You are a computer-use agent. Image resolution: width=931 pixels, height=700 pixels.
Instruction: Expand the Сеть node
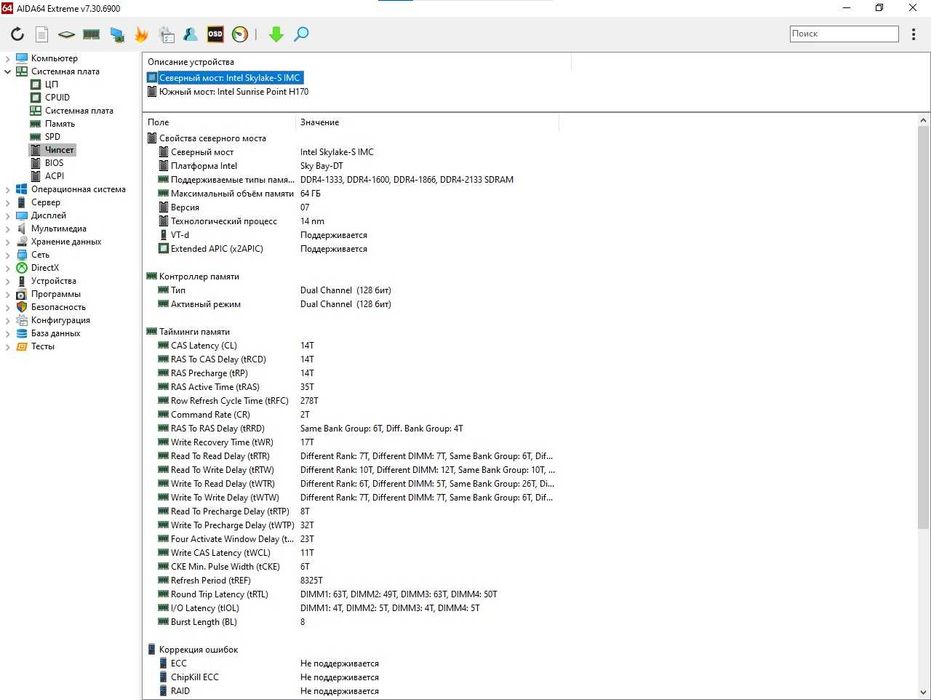7,255
